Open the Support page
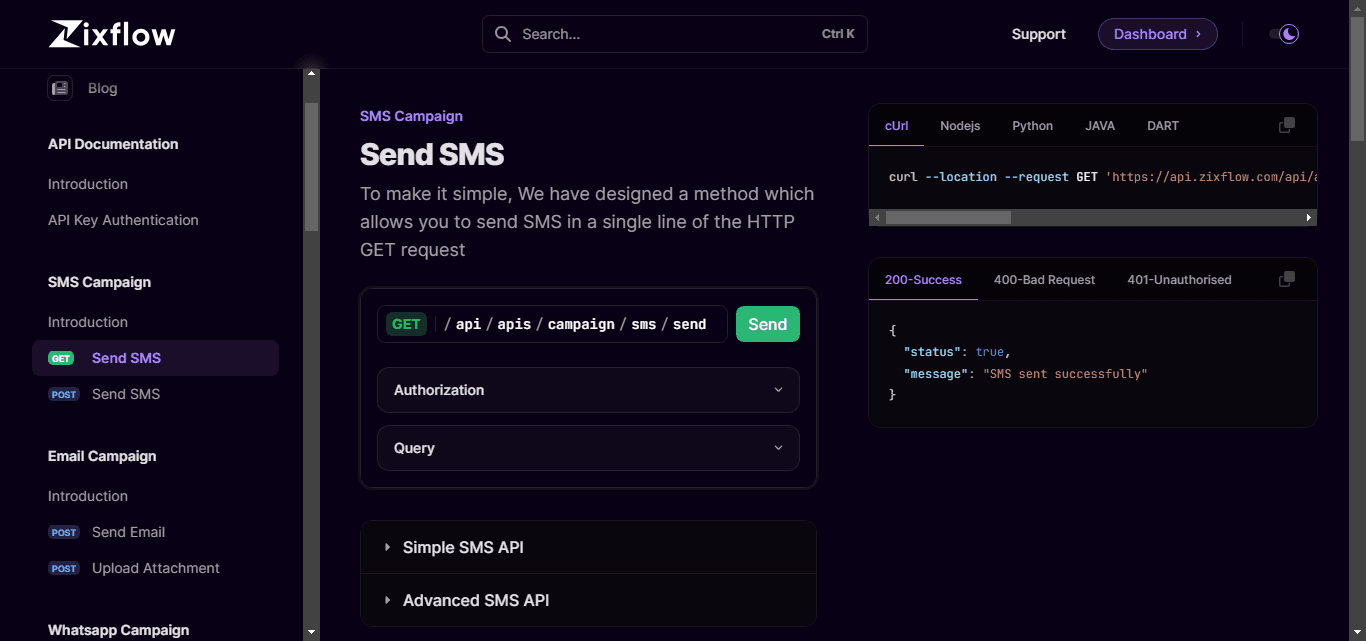Screen dimensions: 1366x641 [x=1038, y=33]
